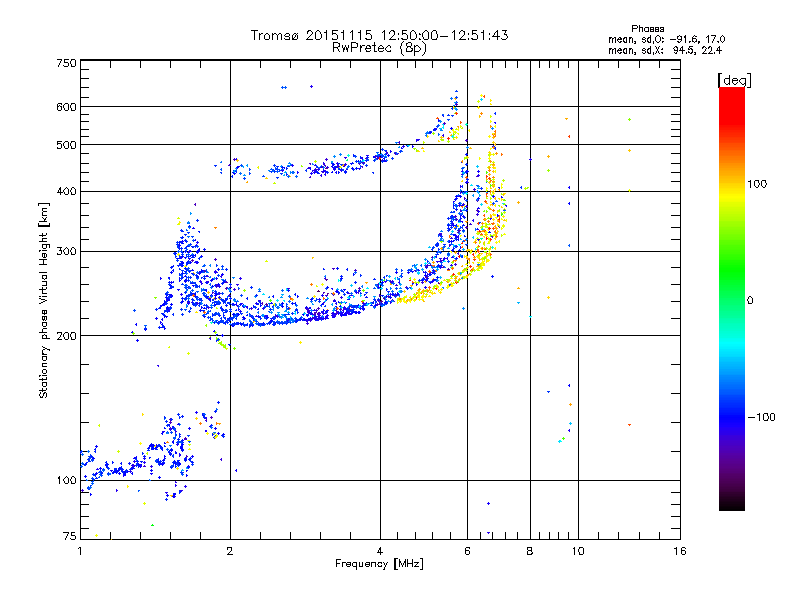Click the x-axis title 'Frequency [MHz]'
The image size is (800, 600).
point(379,564)
